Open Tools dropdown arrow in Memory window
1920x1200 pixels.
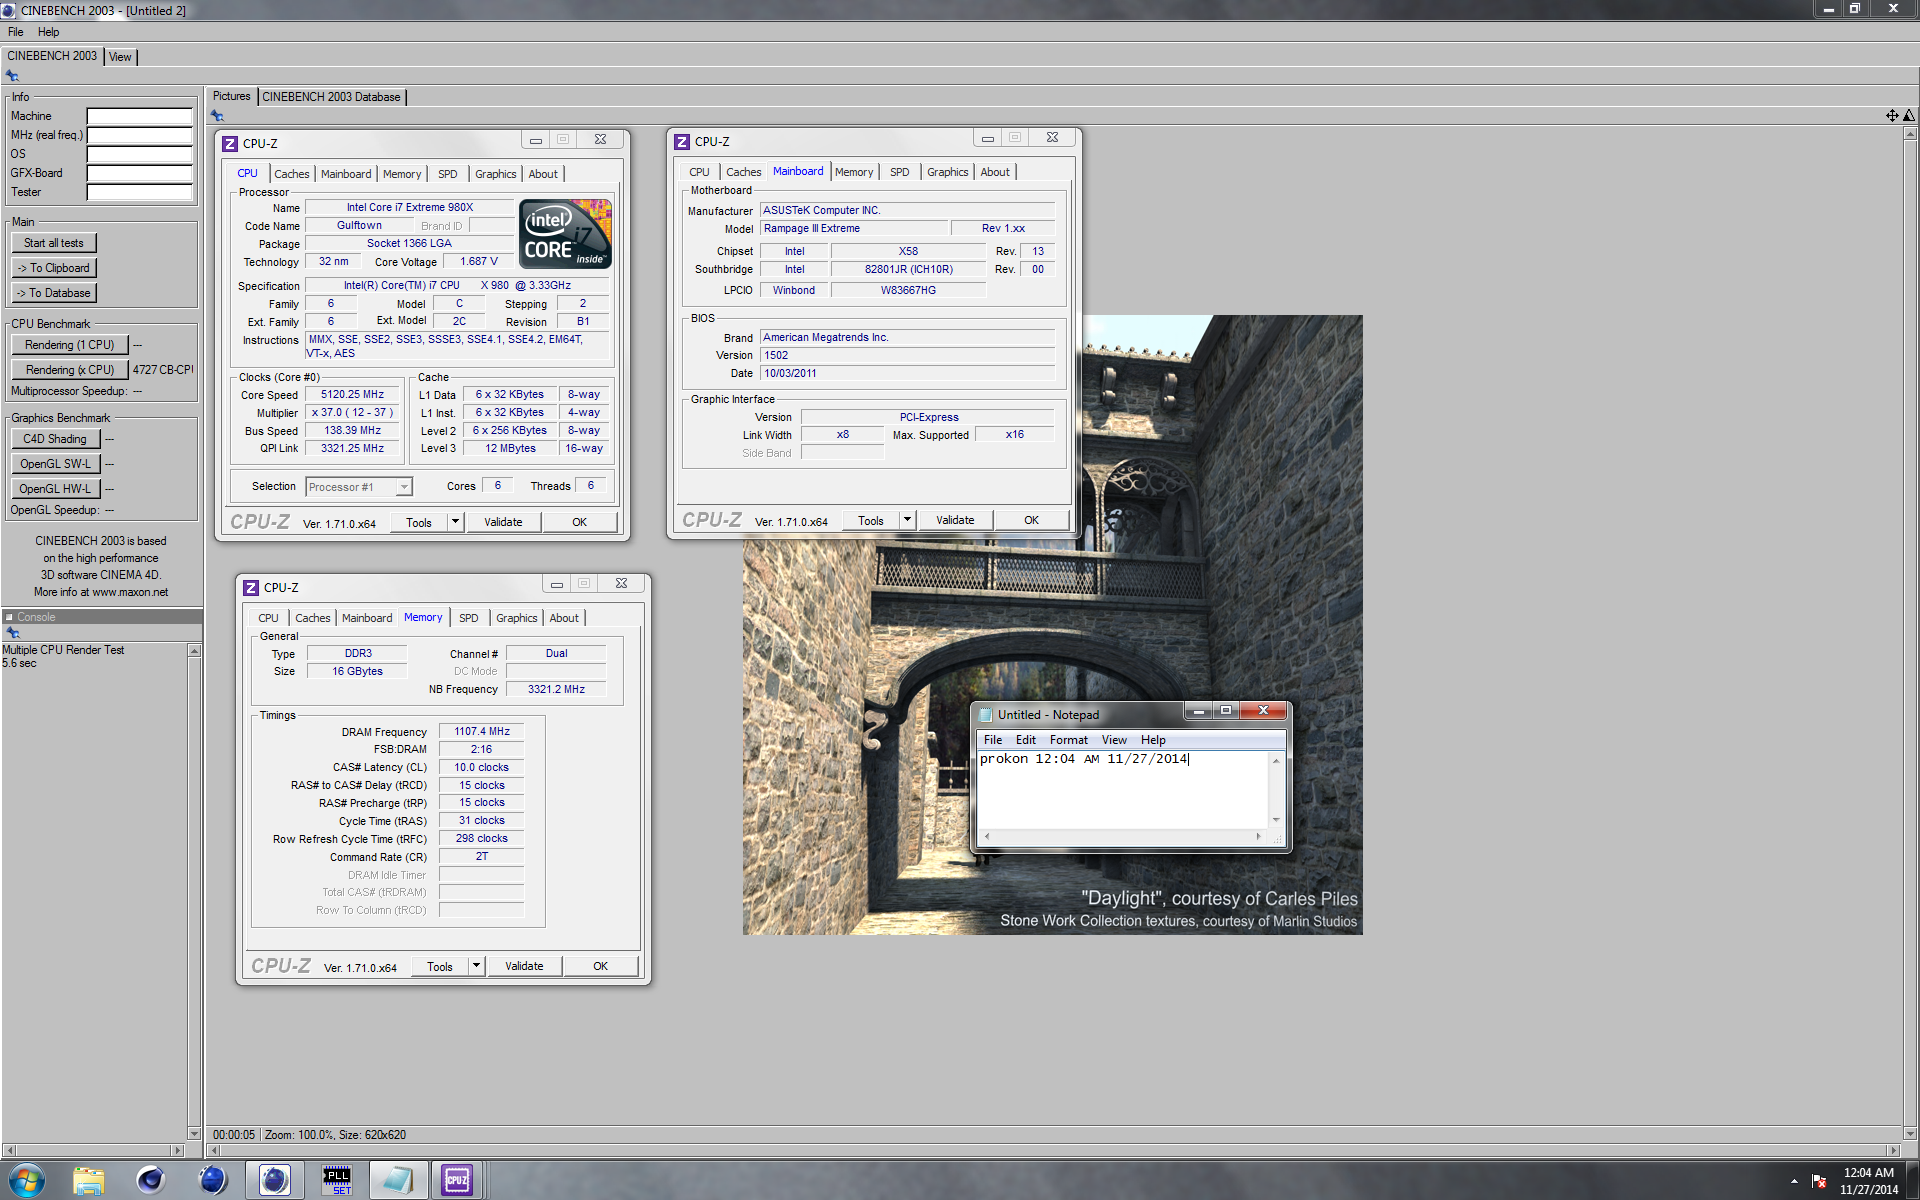point(476,966)
